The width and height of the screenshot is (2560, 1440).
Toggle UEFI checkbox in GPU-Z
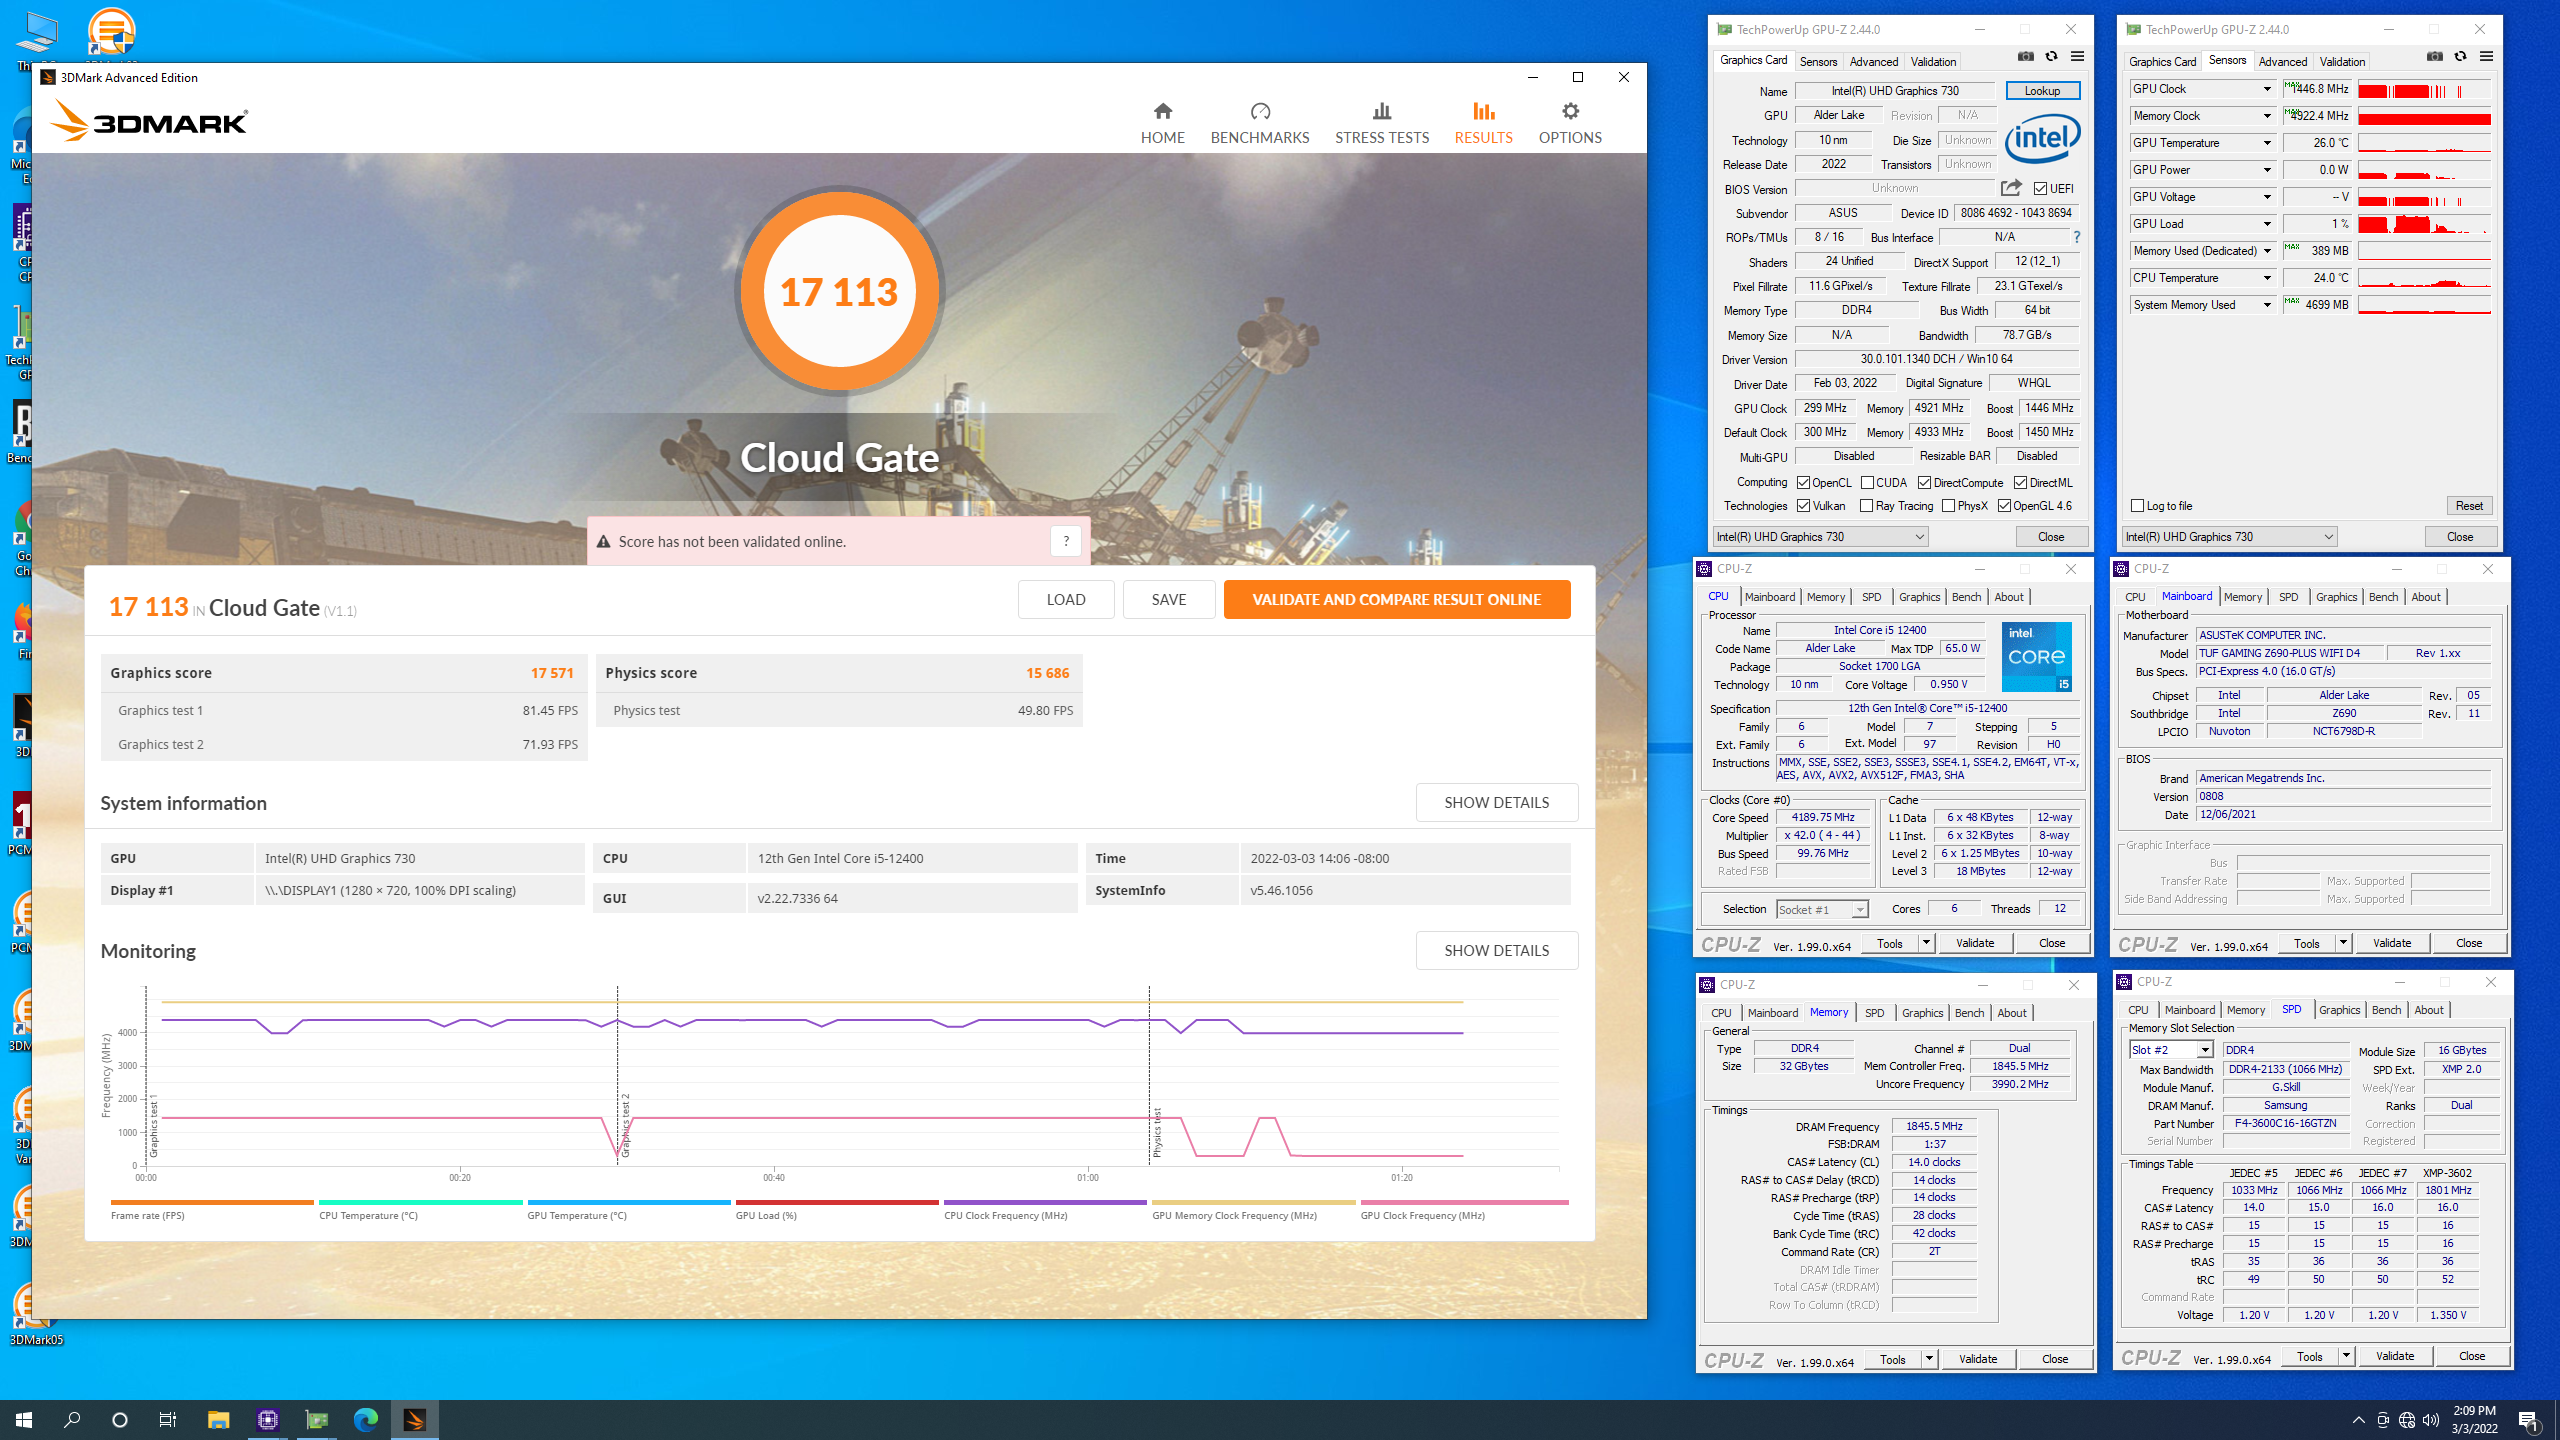pos(2040,188)
